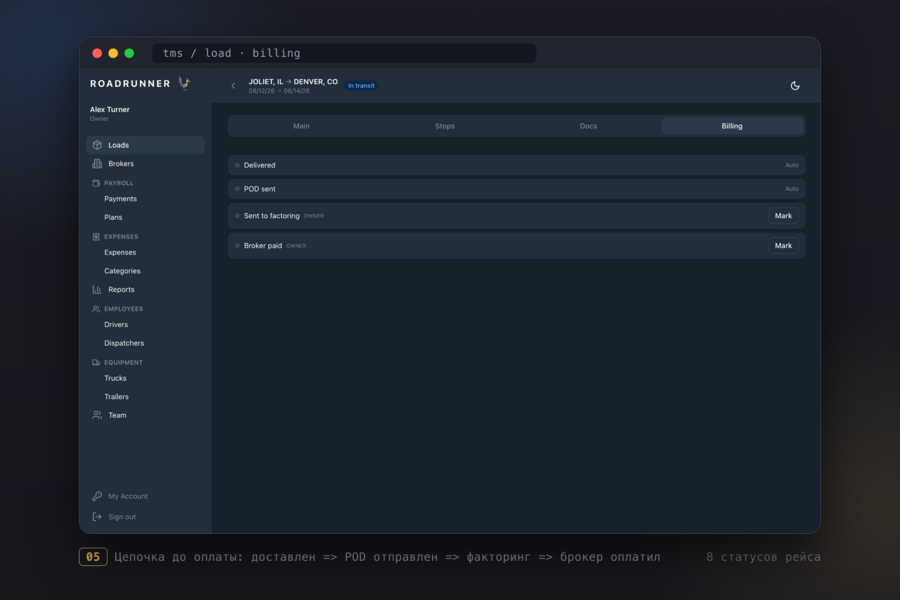Click the Reports bar chart icon
Viewport: 900px width, 600px height.
coord(97,289)
